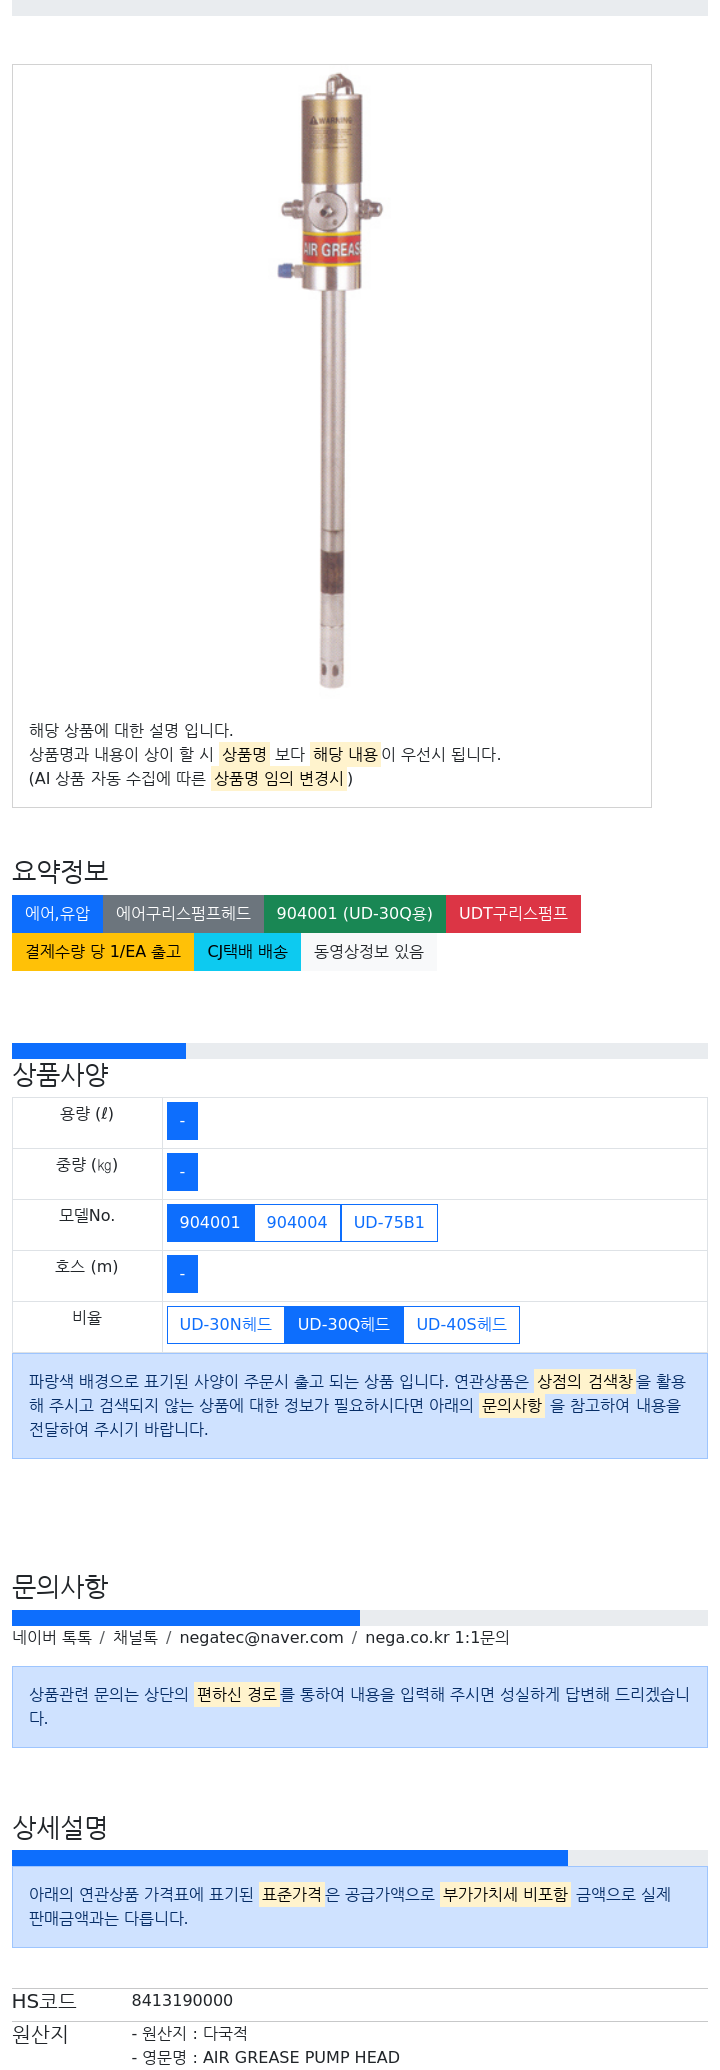Image resolution: width=720 pixels, height=2070 pixels.
Task: Click the dash option in 호스 row
Action: [182, 1274]
